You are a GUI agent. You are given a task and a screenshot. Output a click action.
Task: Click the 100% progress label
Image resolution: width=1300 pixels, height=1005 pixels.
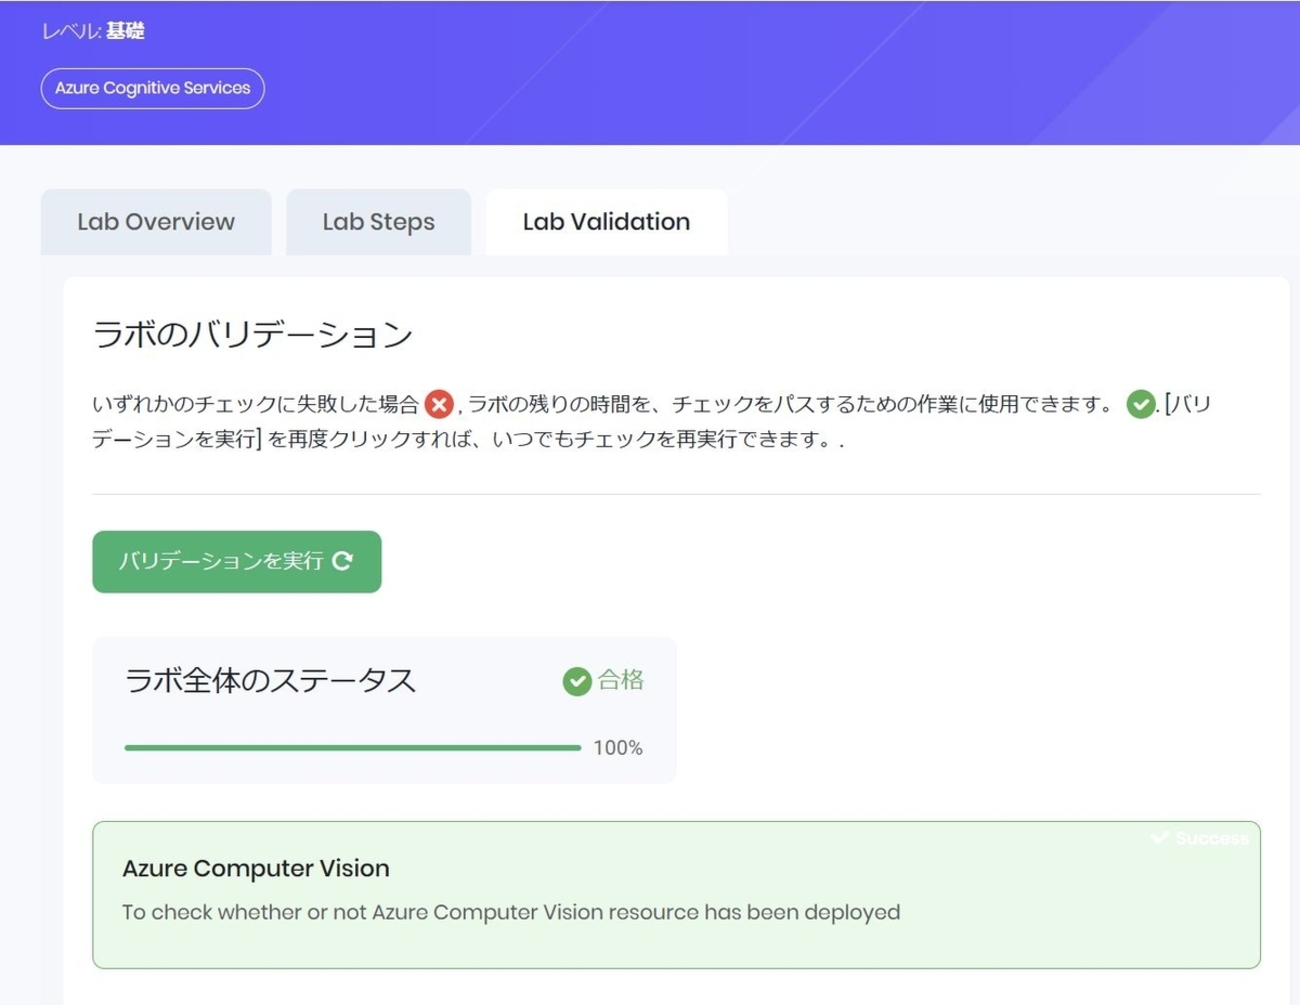tap(618, 748)
